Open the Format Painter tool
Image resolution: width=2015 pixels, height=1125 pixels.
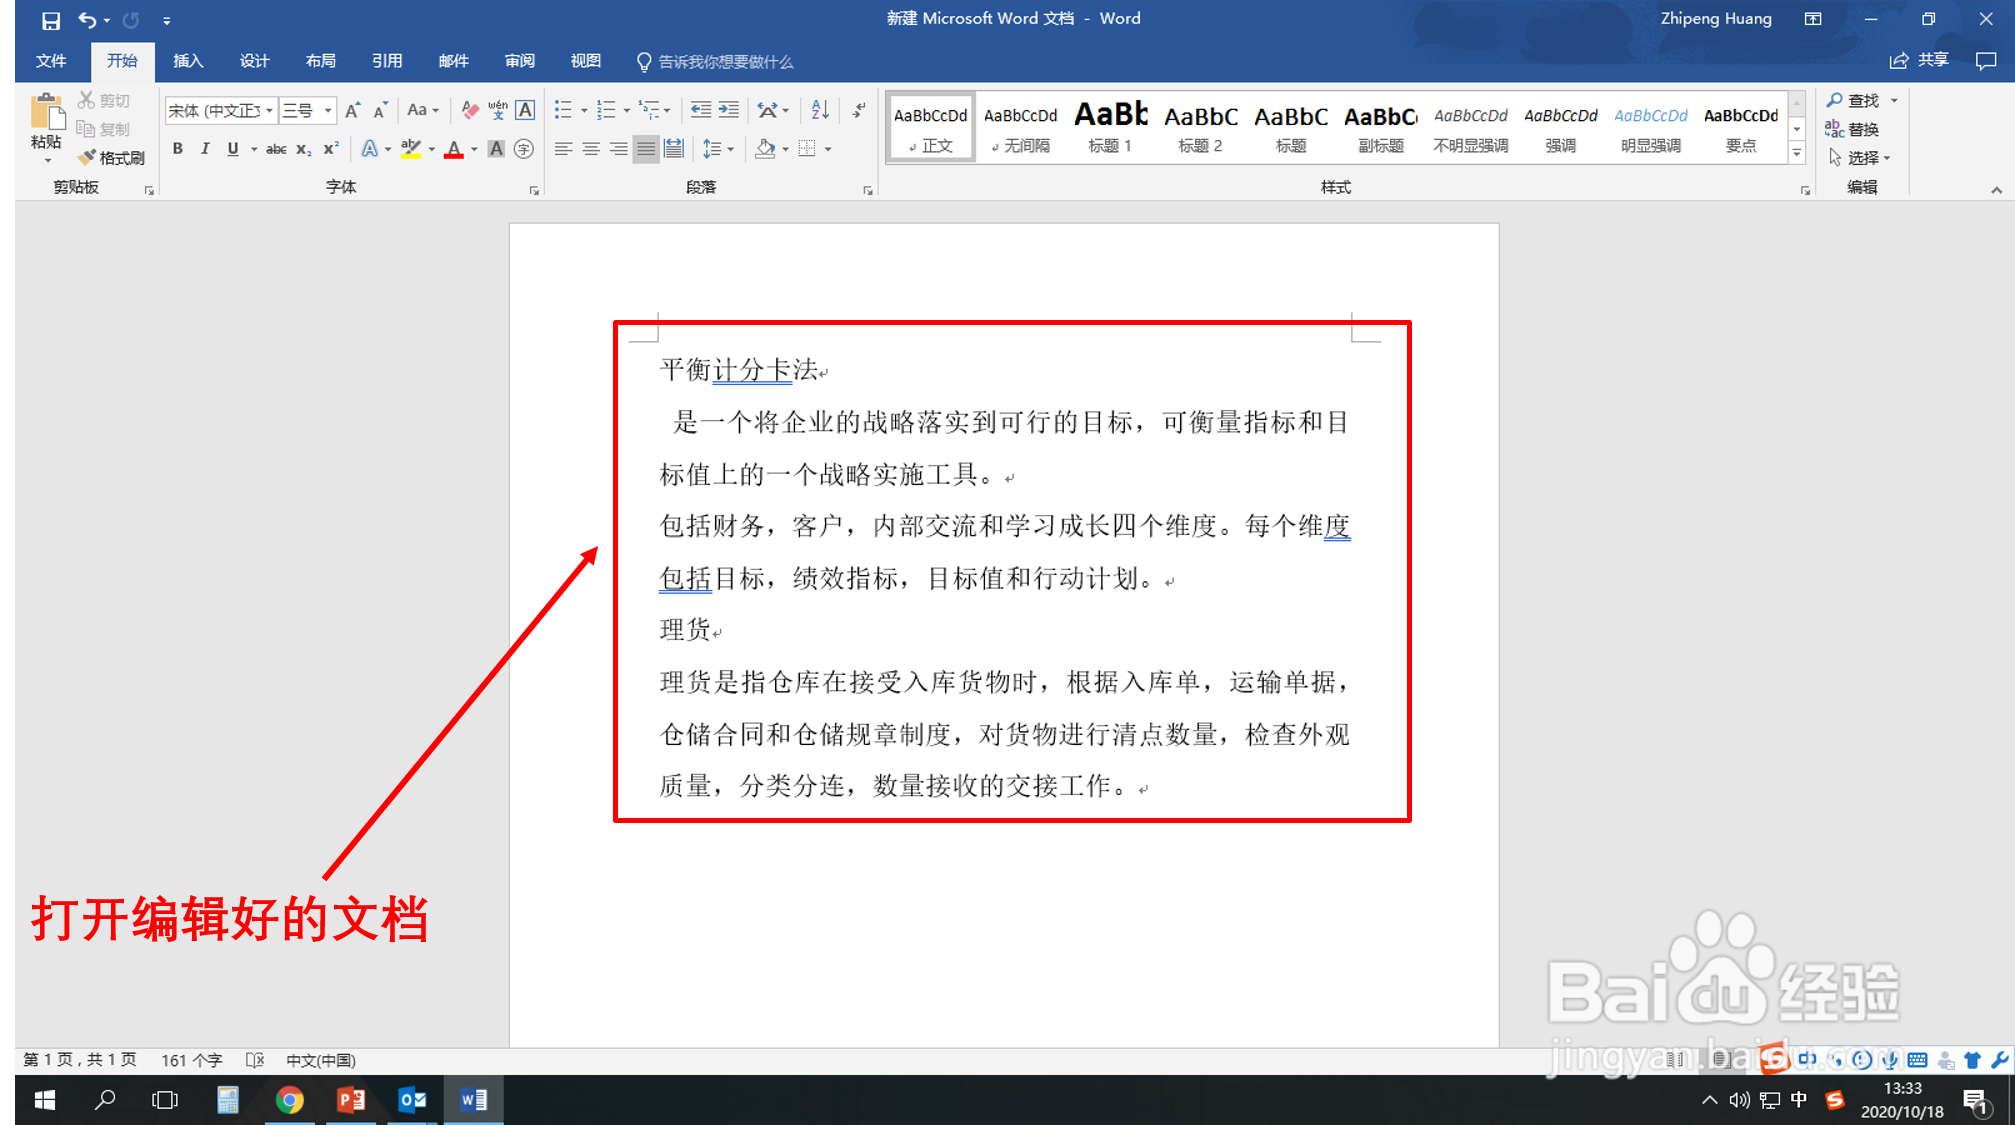110,157
